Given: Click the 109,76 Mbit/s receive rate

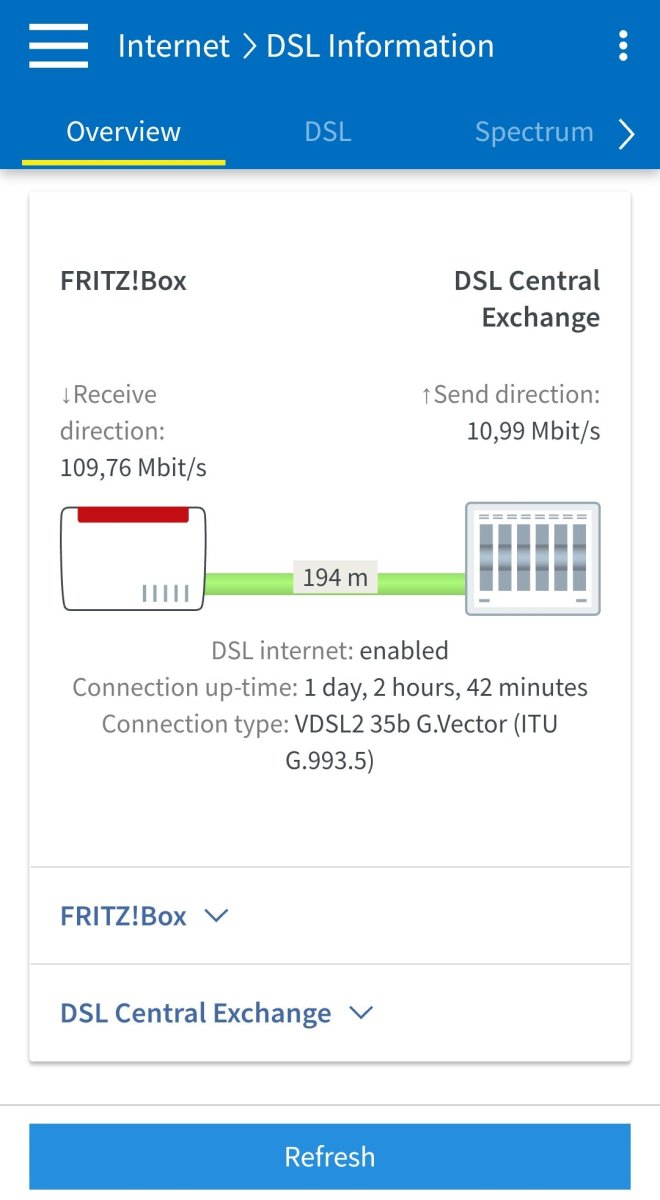Looking at the screenshot, I should (133, 467).
